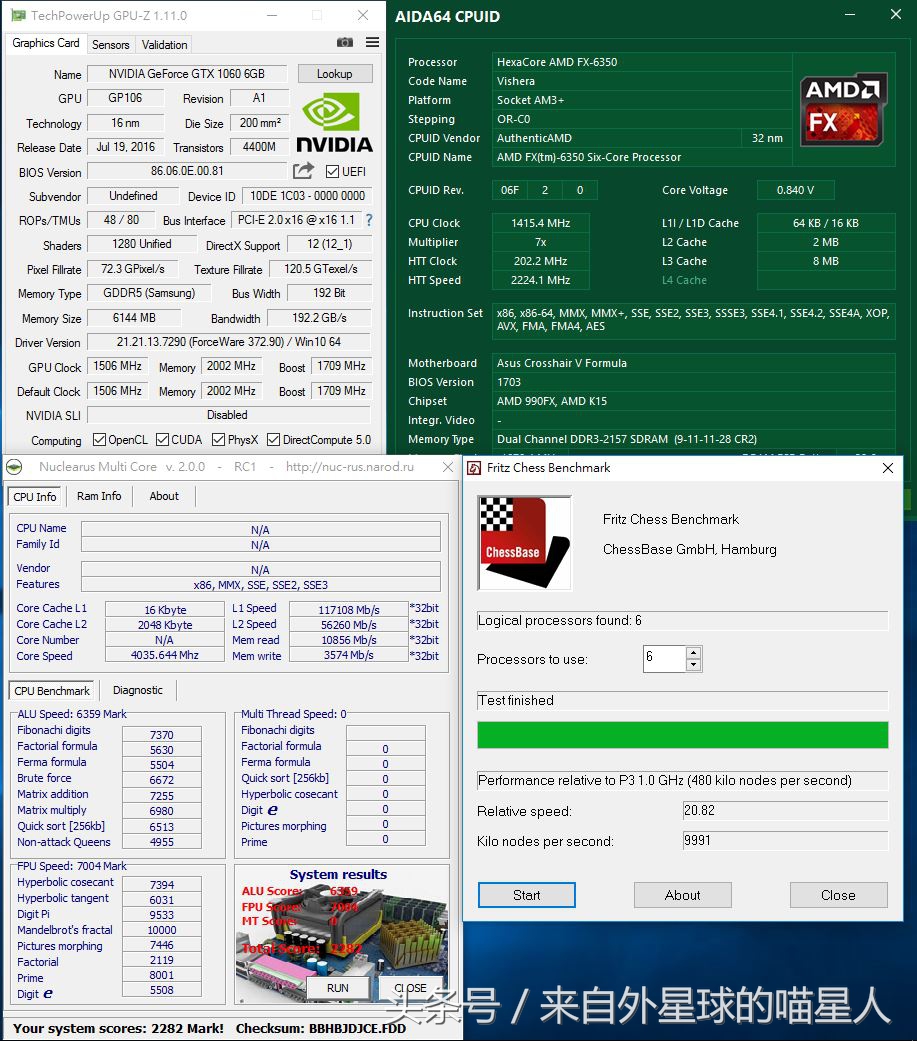Toggle the UEFI checkbox
The image size is (917, 1041).
tap(331, 171)
